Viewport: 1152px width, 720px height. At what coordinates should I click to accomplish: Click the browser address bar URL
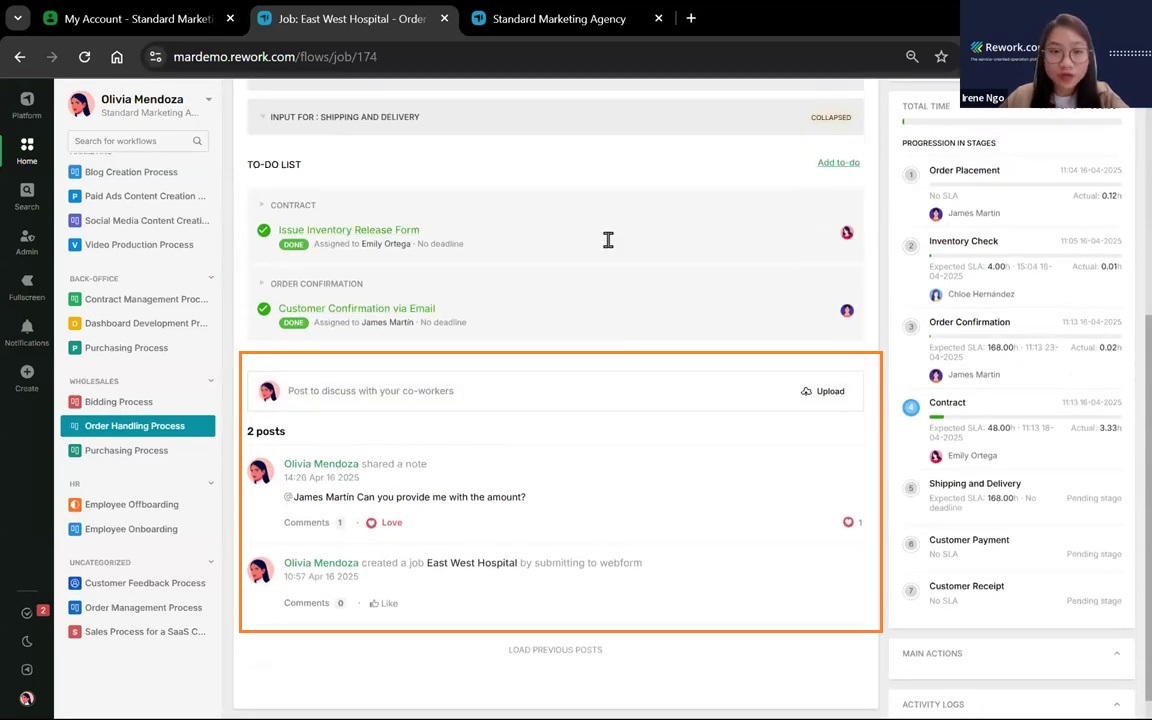coord(275,57)
